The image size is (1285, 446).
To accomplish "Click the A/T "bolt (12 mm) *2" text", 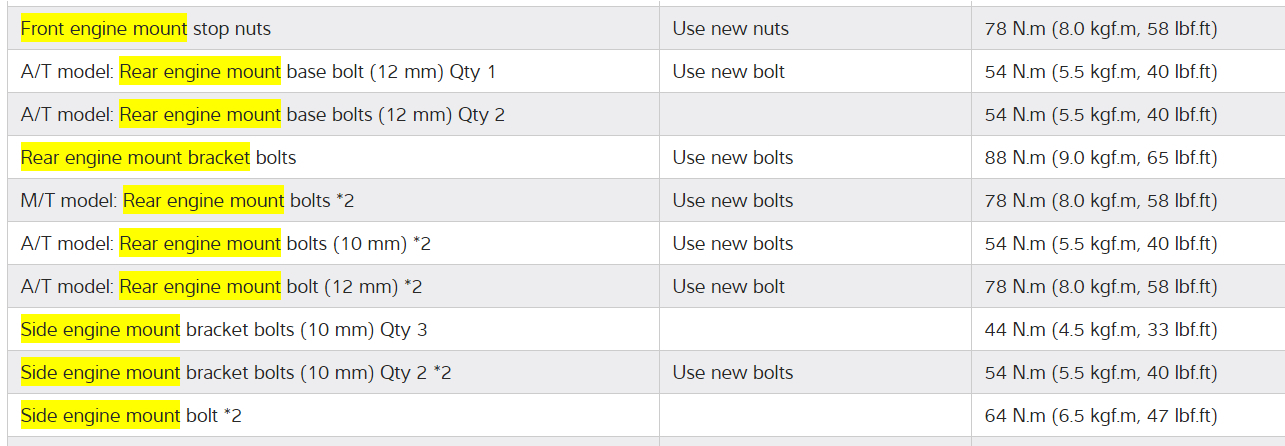I will tap(354, 287).
